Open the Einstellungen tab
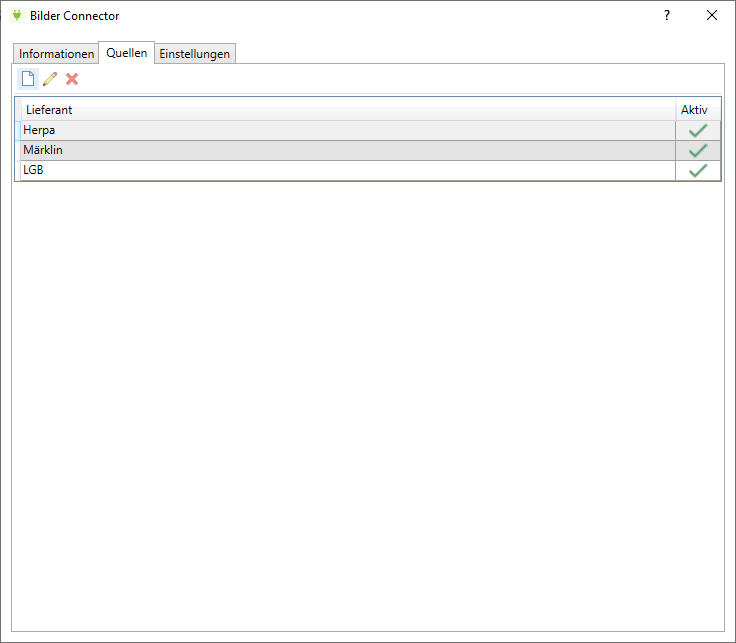Image resolution: width=736 pixels, height=643 pixels. pos(195,54)
